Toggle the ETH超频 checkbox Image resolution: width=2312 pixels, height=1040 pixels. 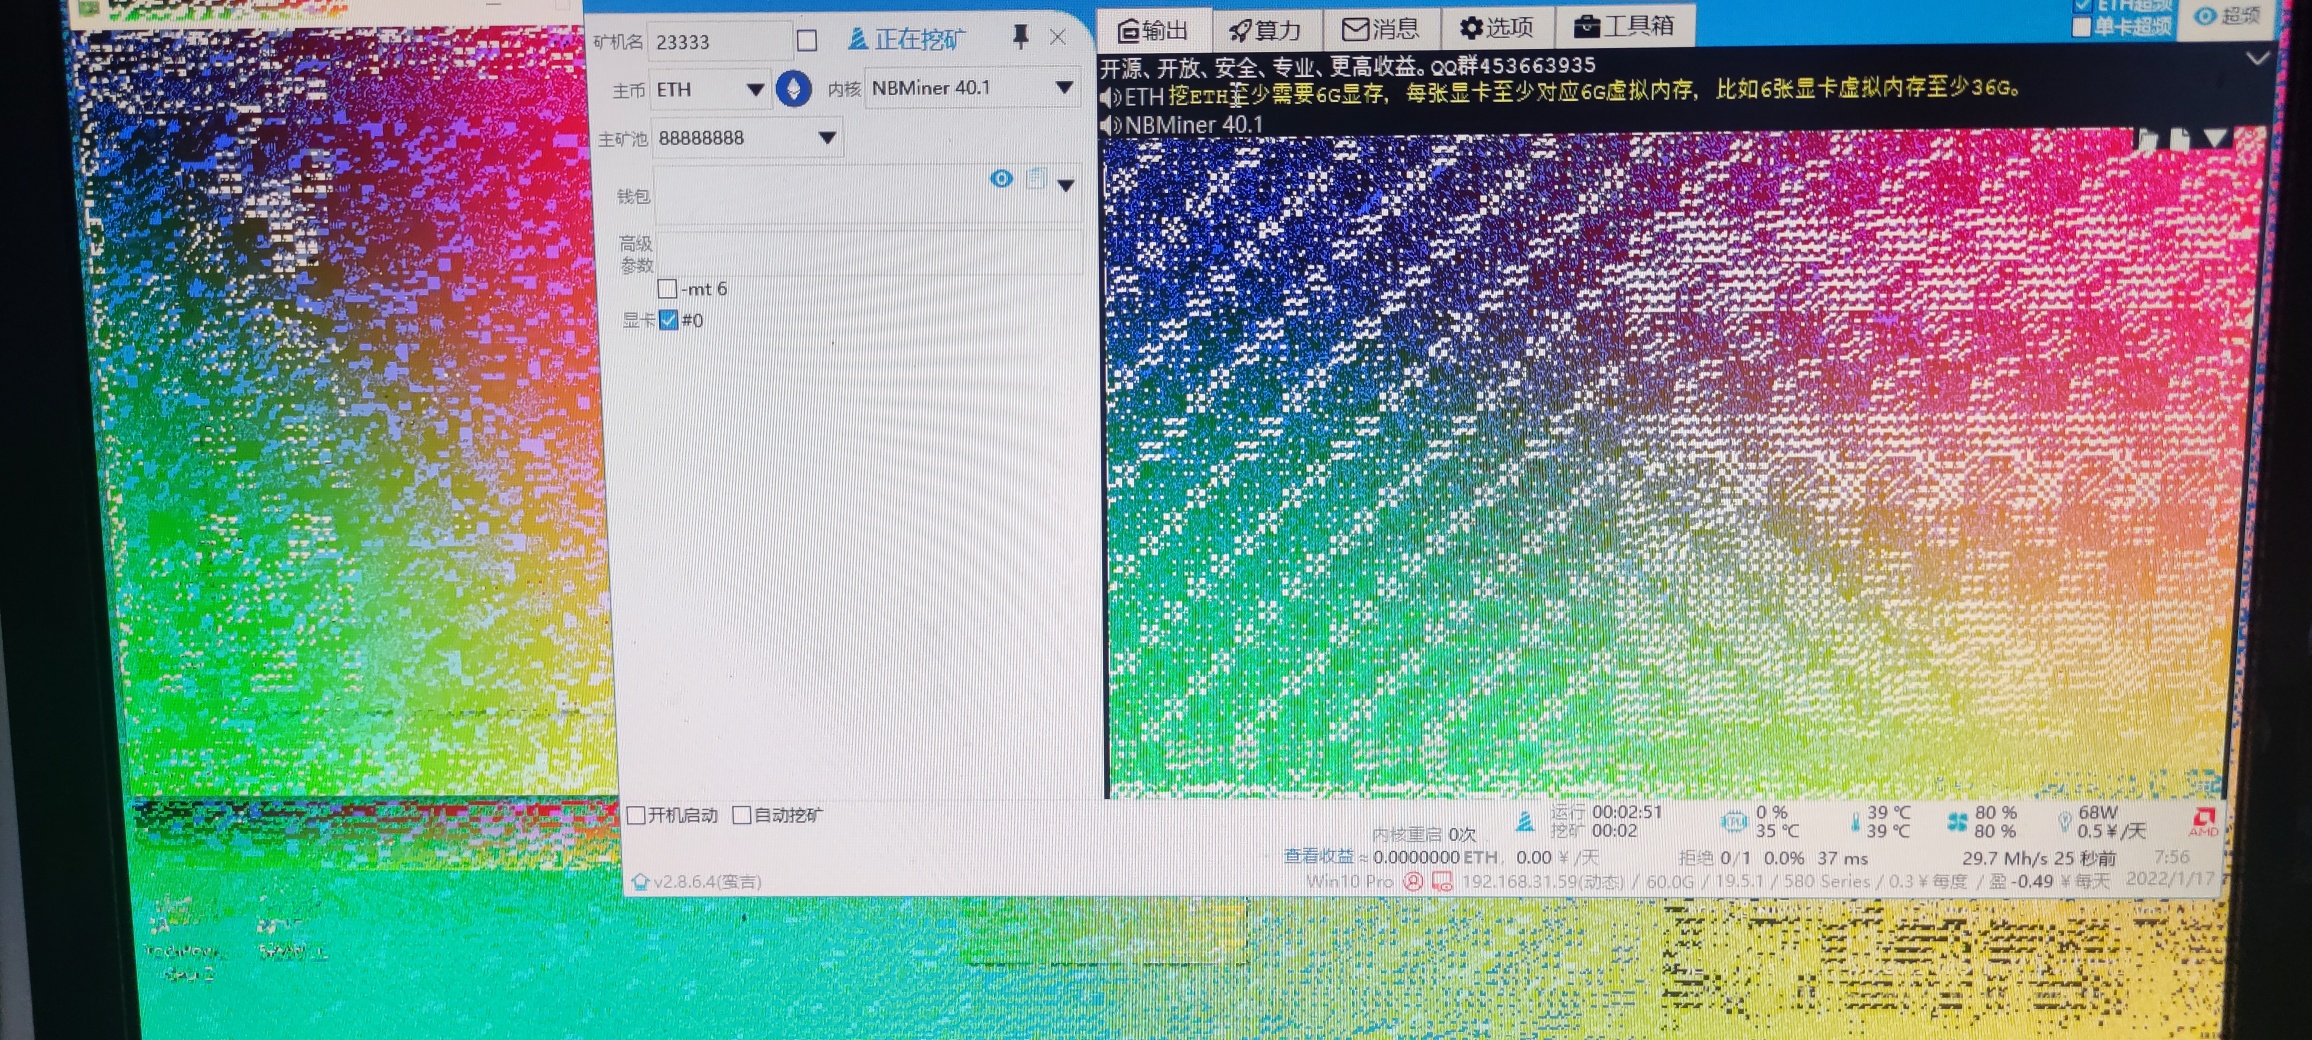[2083, 5]
